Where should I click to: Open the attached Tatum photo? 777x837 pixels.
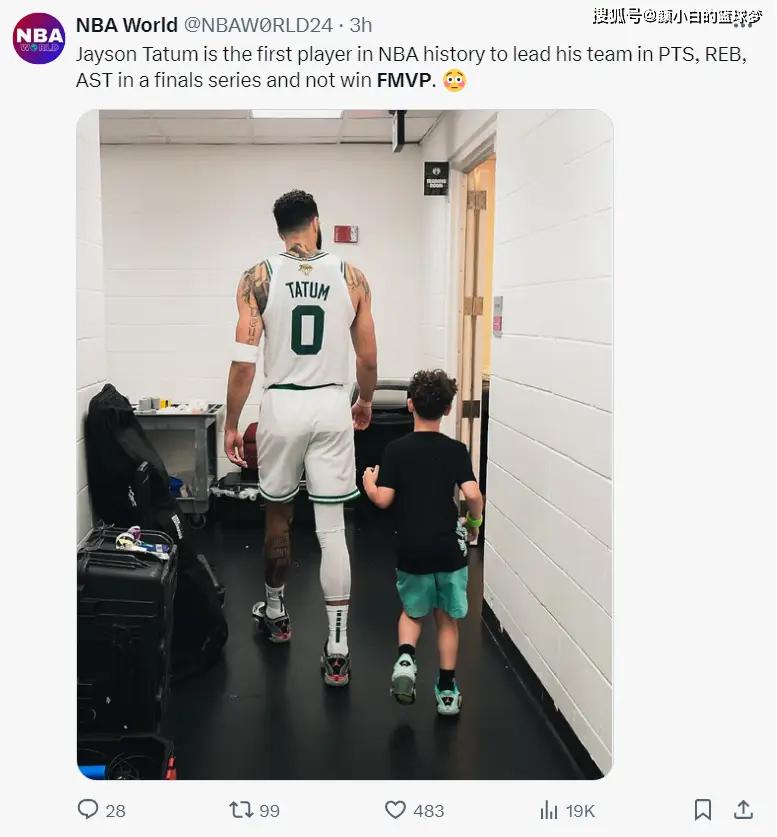tap(345, 444)
